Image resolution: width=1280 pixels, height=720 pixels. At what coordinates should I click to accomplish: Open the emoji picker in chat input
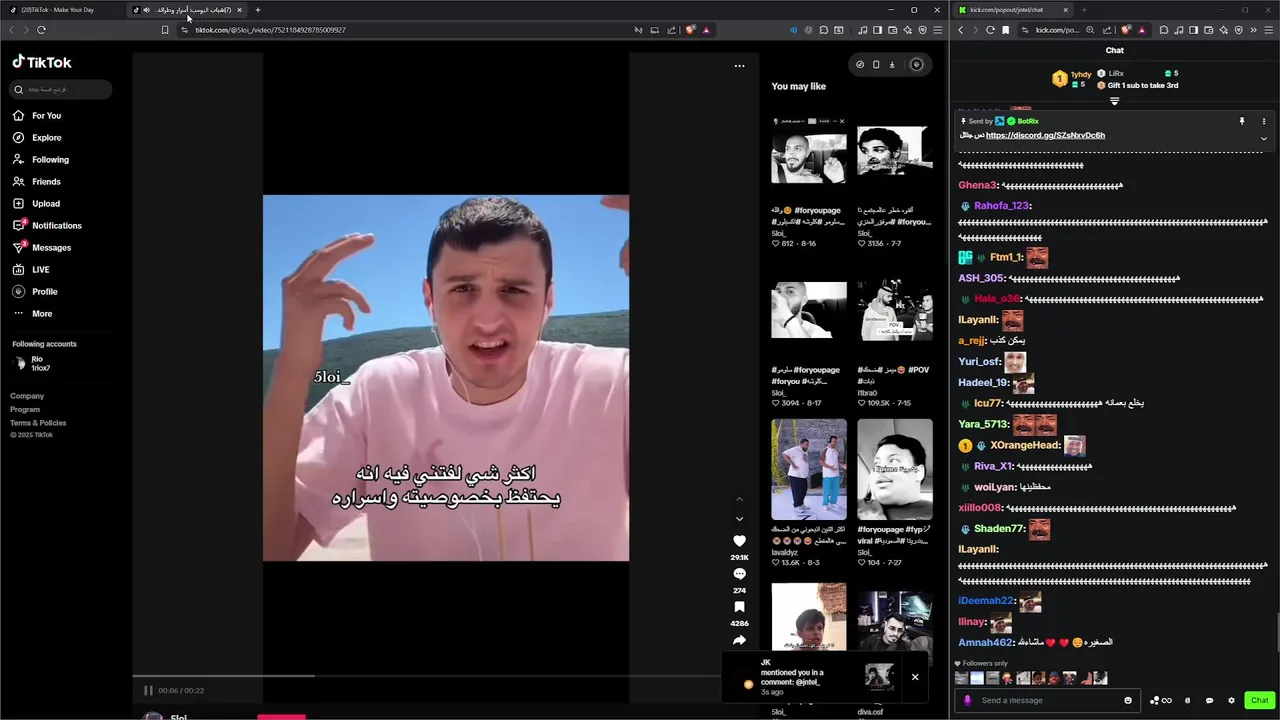[1128, 700]
